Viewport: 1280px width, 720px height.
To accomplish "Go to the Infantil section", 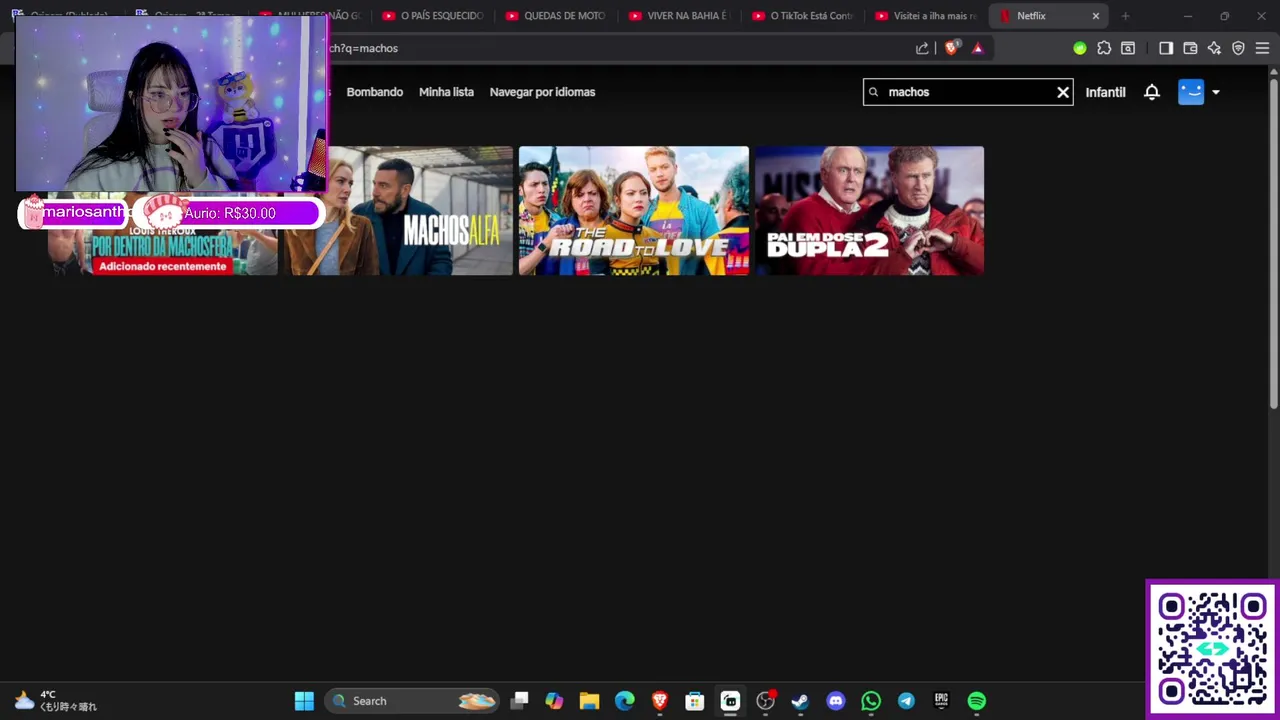I will tap(1105, 92).
